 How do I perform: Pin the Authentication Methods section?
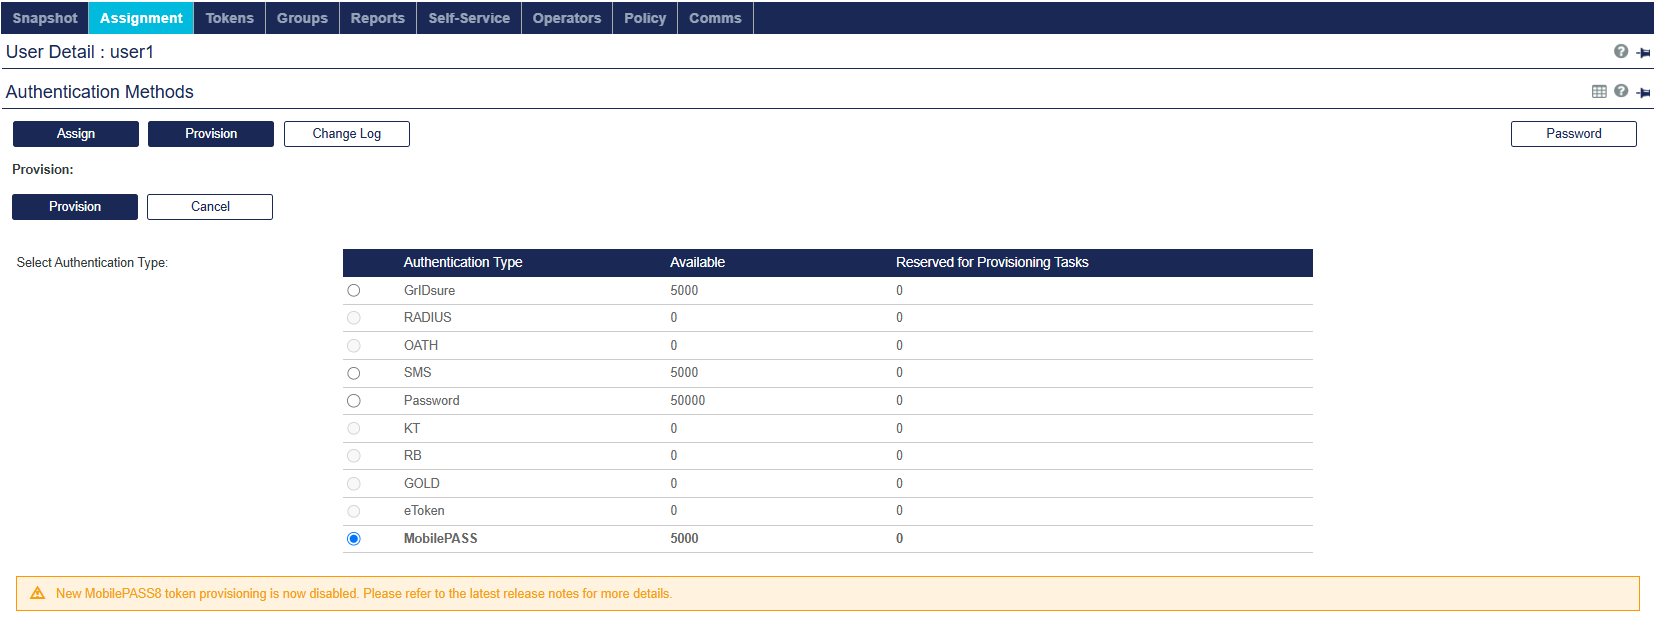[x=1643, y=93]
